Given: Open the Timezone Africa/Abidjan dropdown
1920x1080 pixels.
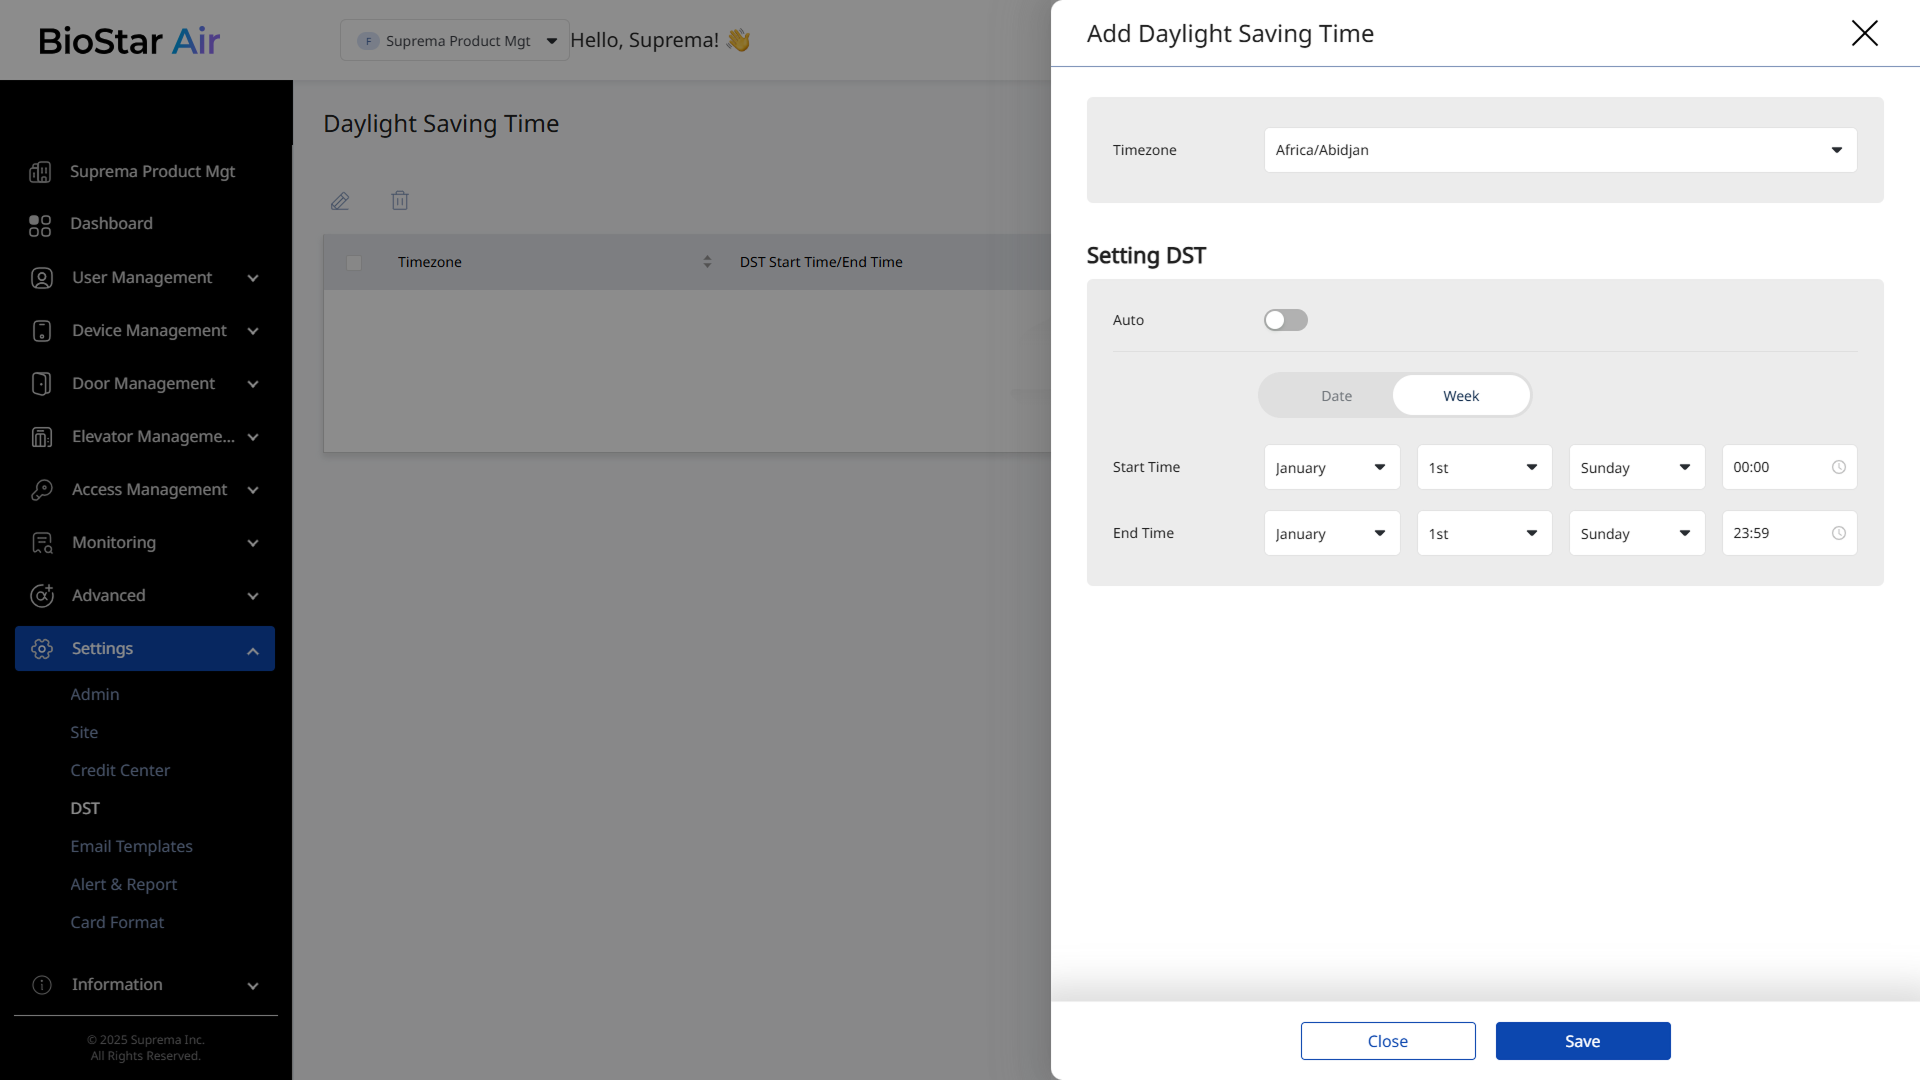Looking at the screenshot, I should tap(1559, 150).
